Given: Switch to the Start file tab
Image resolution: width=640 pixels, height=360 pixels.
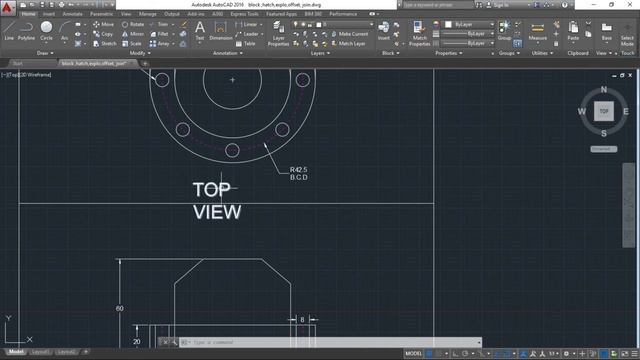Looking at the screenshot, I should click(18, 63).
